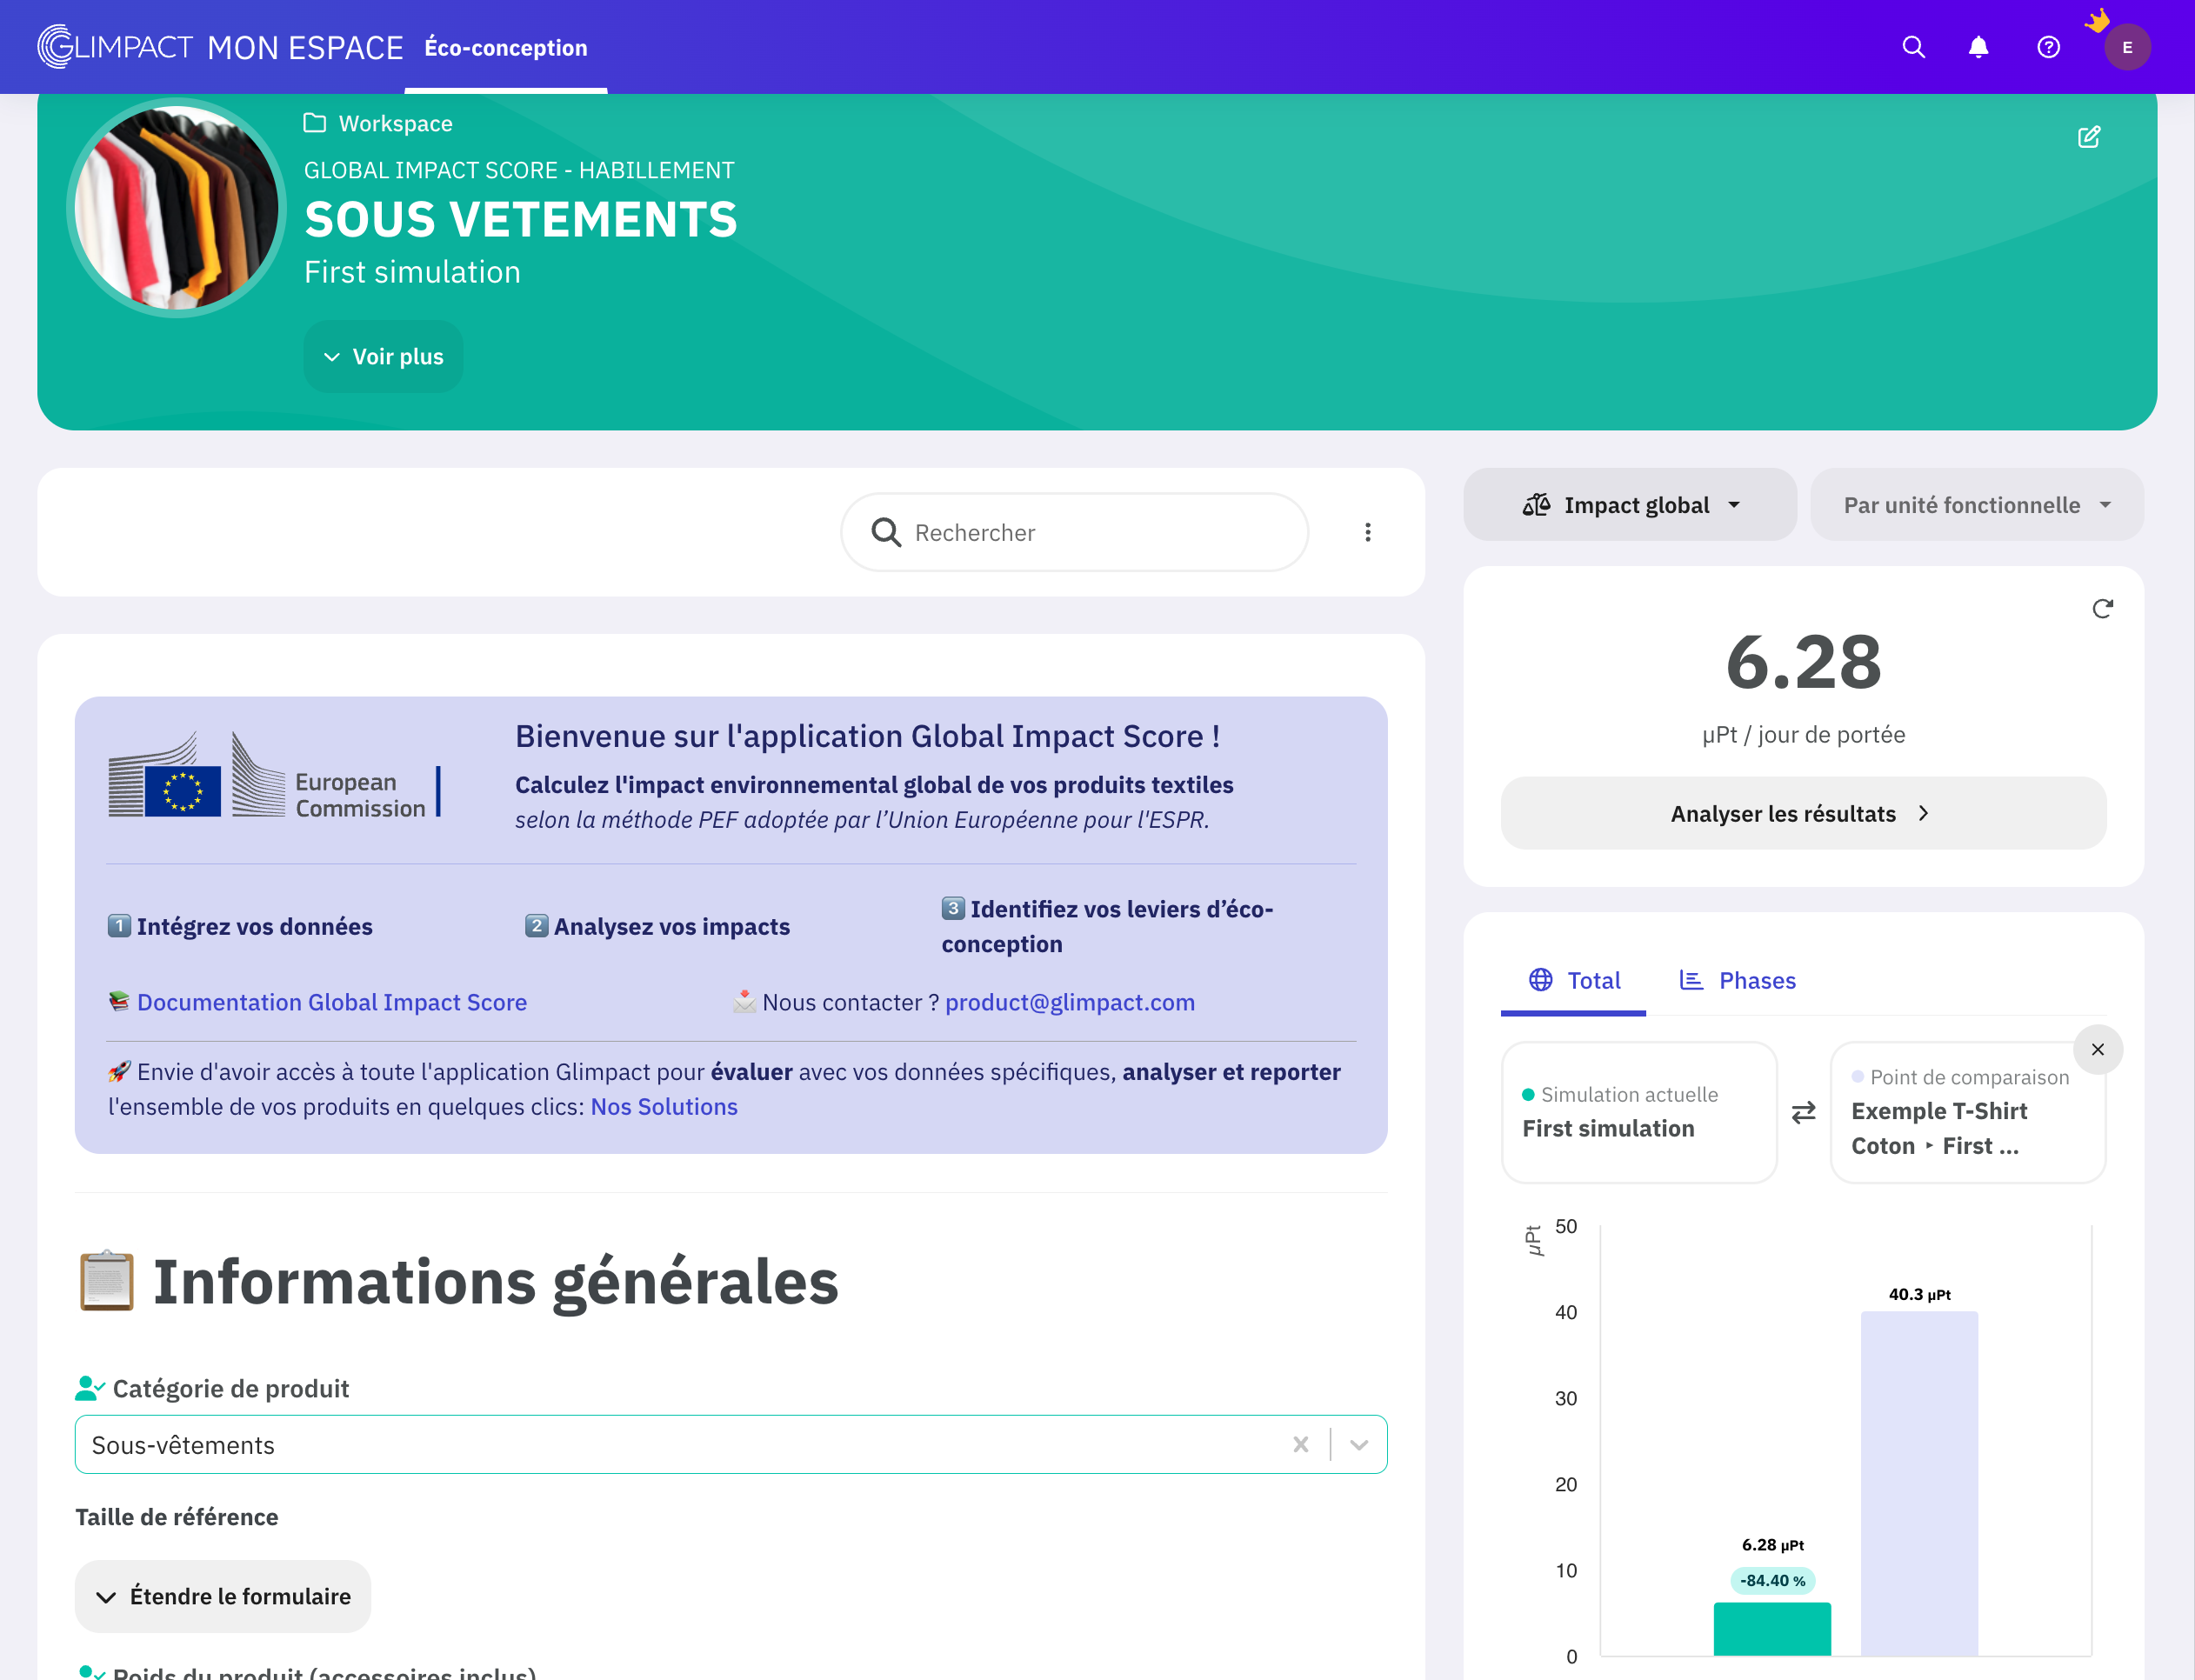Swap simulation and comparison point
Viewport: 2195px width, 1680px height.
coord(1803,1112)
